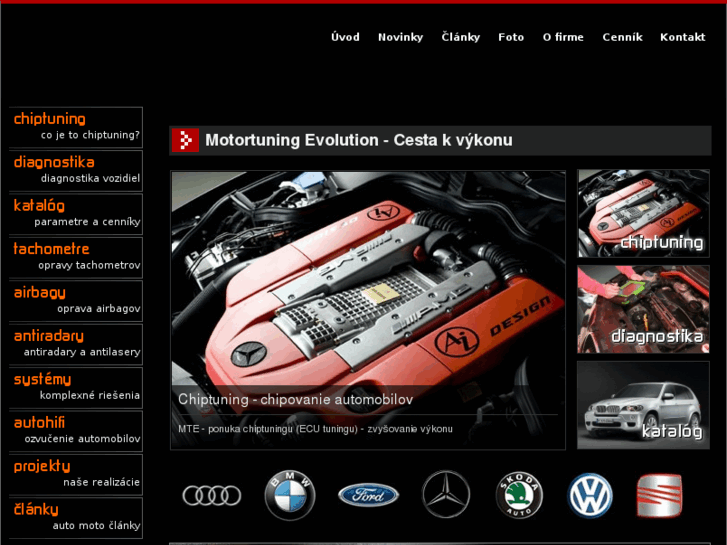Click 'Chiptuning - chipovanie automobilov' caption
This screenshot has height=545, width=727.
[x=295, y=399]
